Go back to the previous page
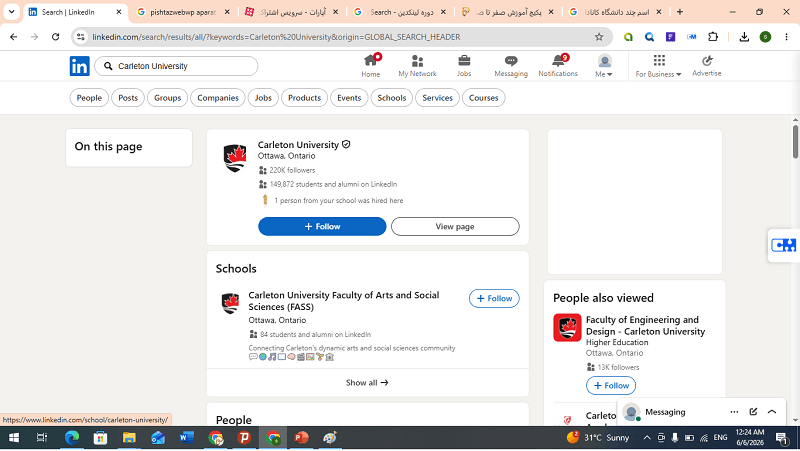 [x=14, y=37]
